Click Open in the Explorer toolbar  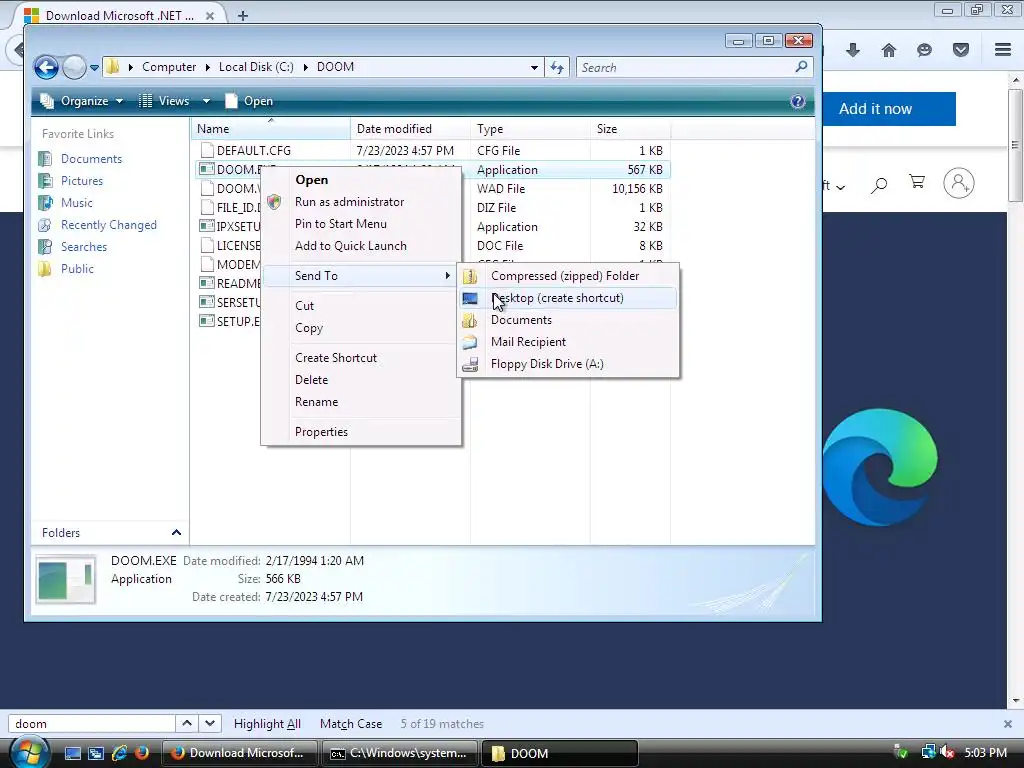pyautogui.click(x=249, y=101)
